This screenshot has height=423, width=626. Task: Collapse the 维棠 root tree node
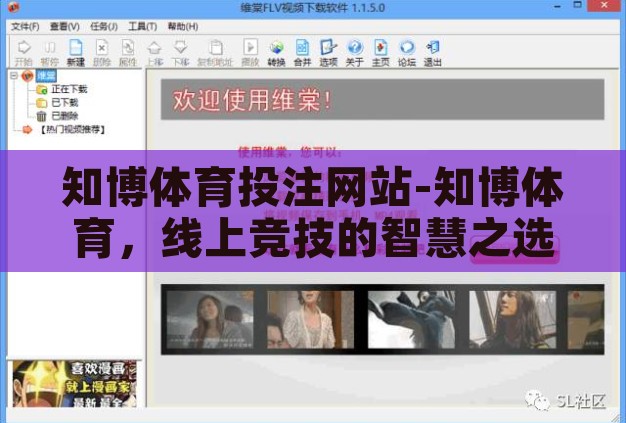coord(14,75)
